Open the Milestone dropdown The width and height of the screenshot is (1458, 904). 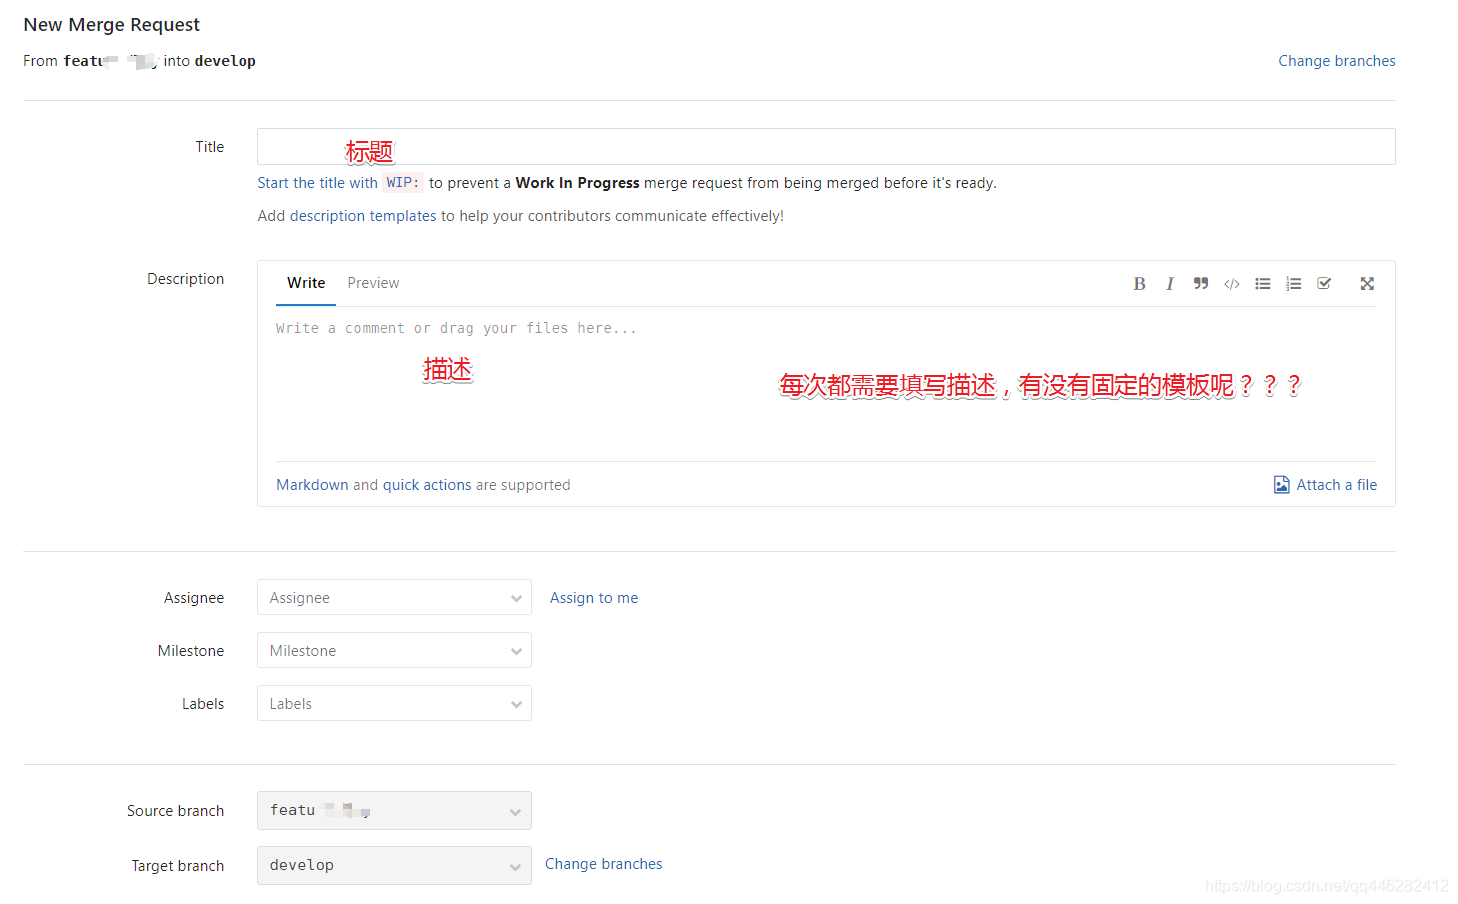[x=394, y=651]
